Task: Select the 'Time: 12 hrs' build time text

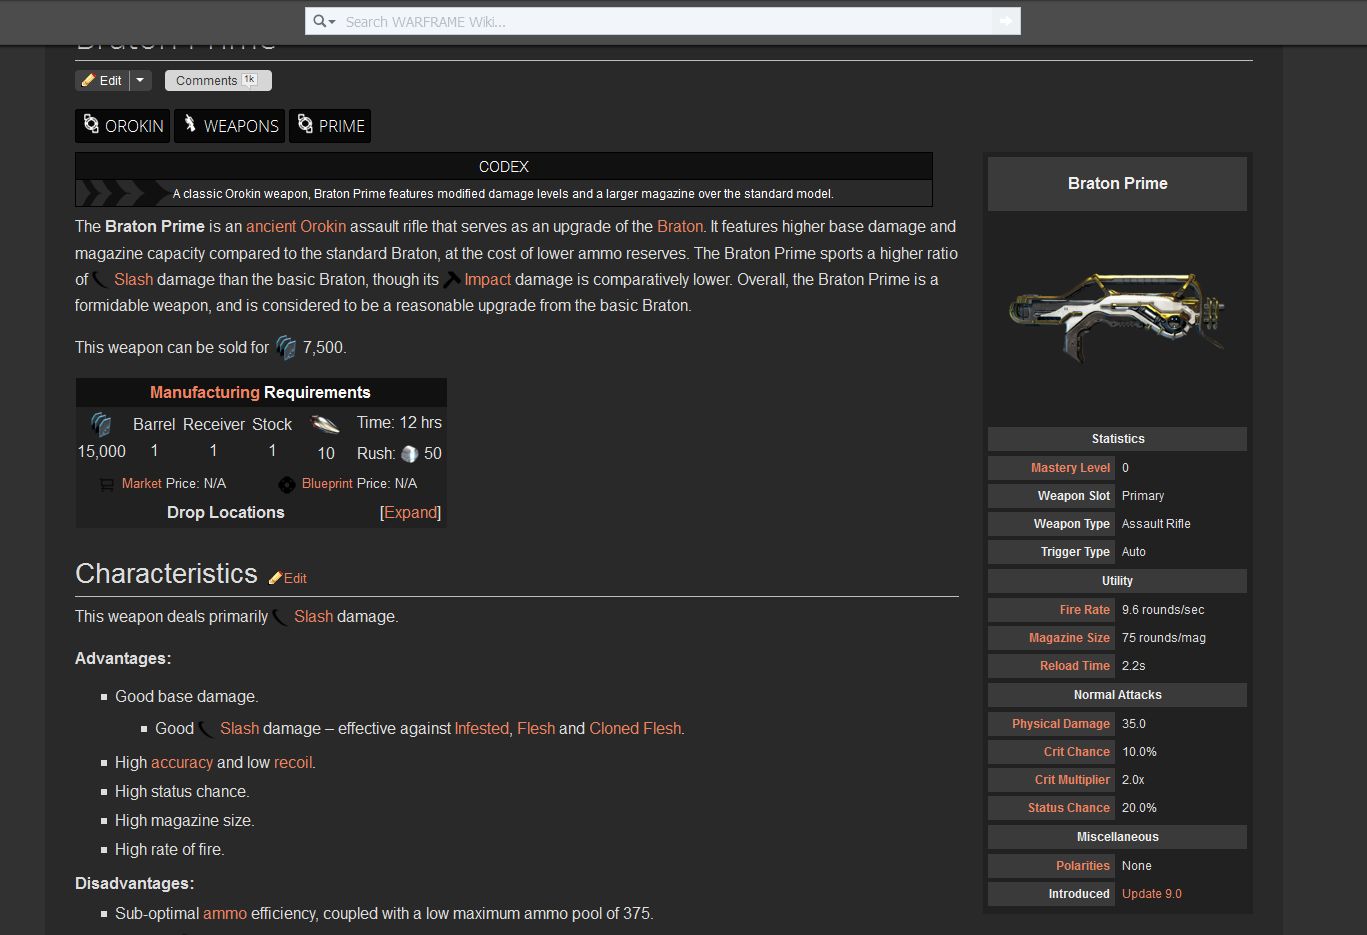Action: tap(399, 423)
